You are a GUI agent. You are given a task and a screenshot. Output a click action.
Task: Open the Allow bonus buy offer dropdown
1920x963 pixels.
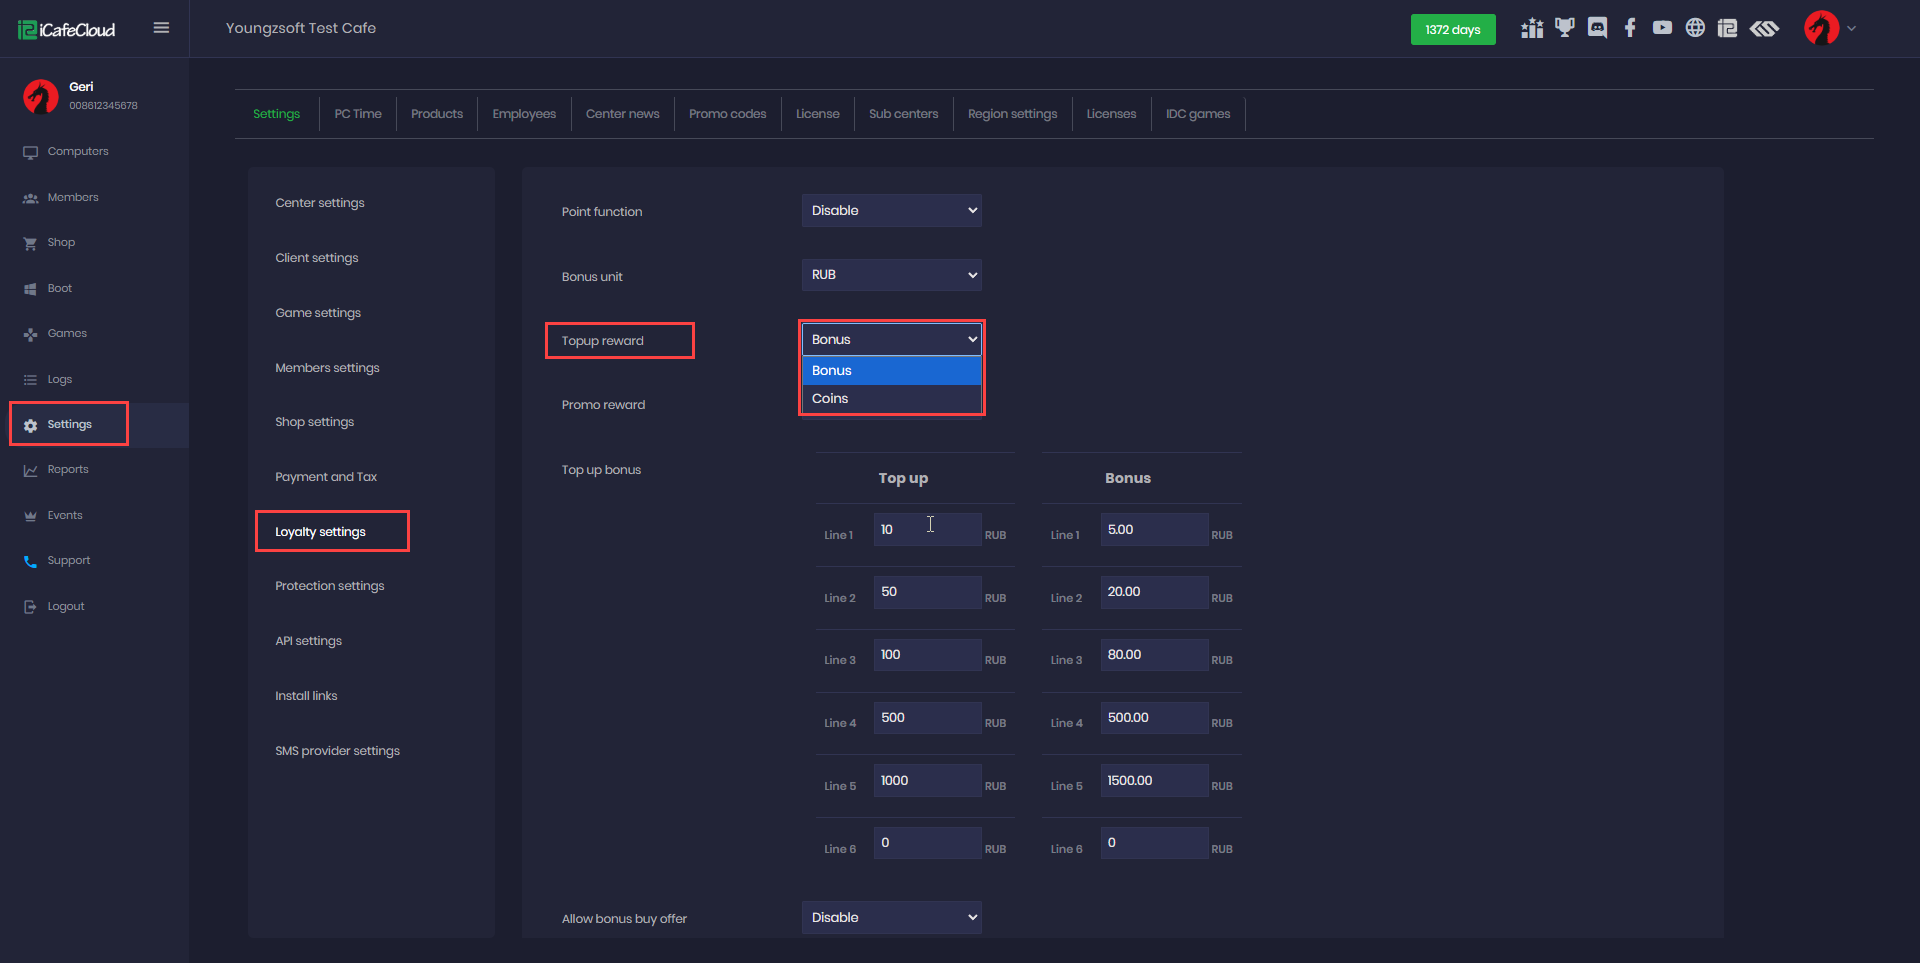point(891,918)
